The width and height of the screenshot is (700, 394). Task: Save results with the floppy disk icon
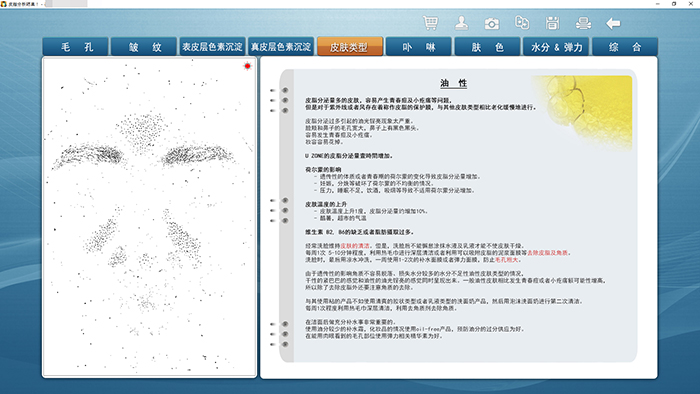552,23
